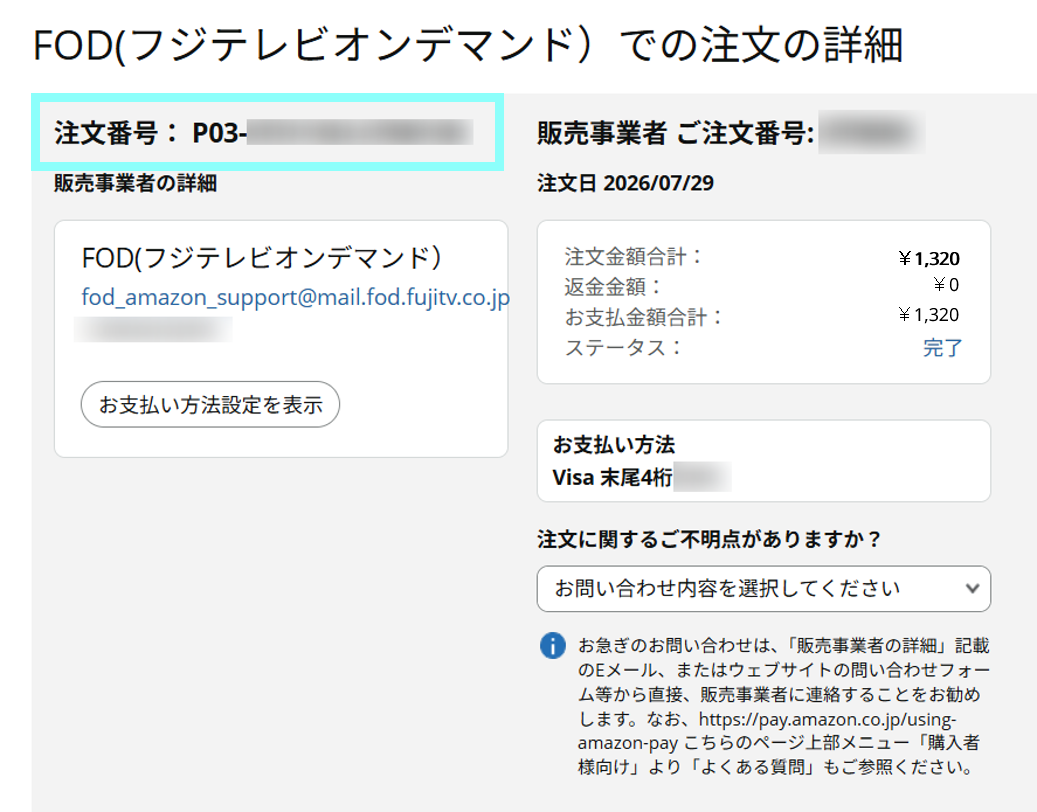The image size is (1037, 812).
Task: Click the 返金金額： label
Action: pos(613,286)
